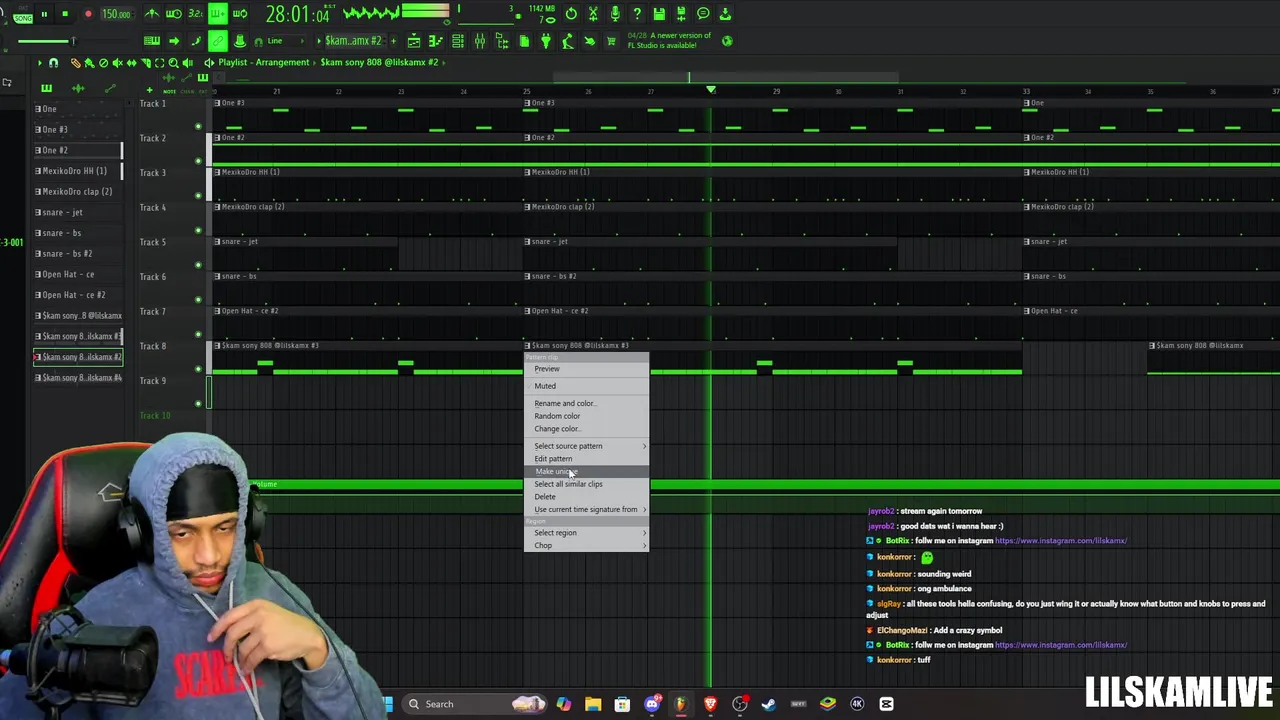Viewport: 1280px width, 720px height.
Task: Select the playlist pencil draw tool
Action: pos(76,63)
